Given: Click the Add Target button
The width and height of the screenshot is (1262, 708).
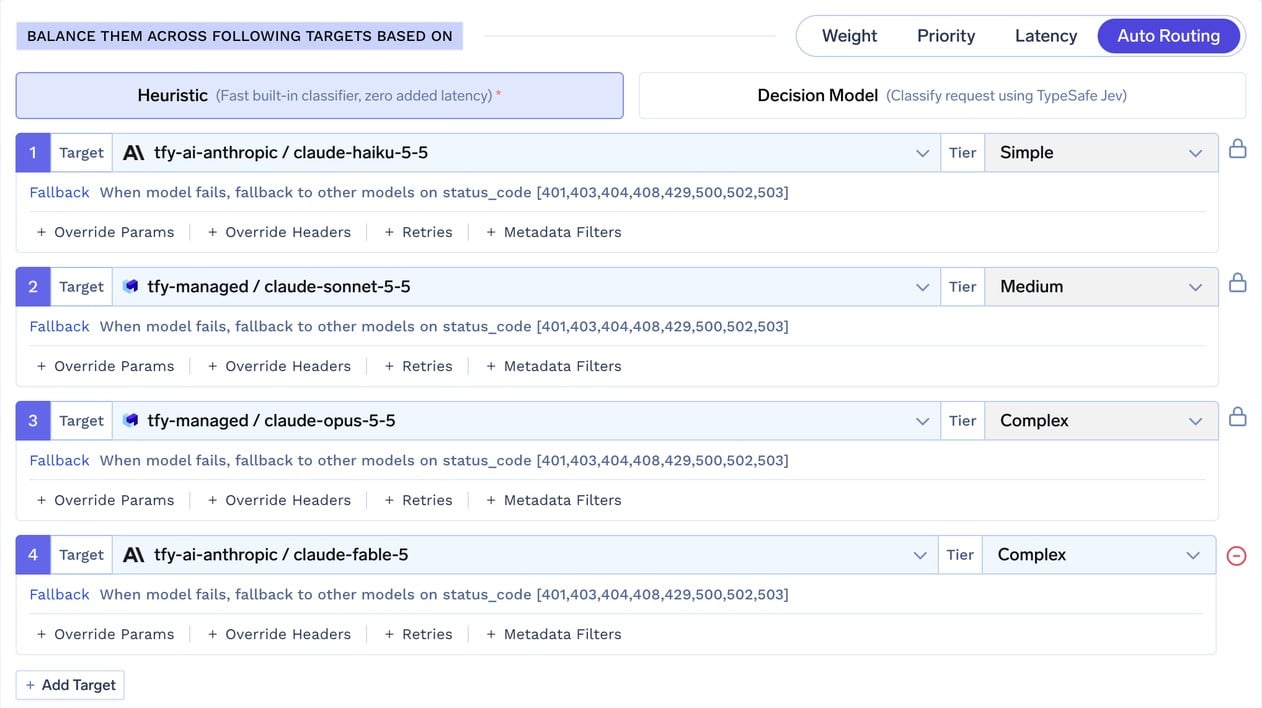Looking at the screenshot, I should click(x=70, y=685).
